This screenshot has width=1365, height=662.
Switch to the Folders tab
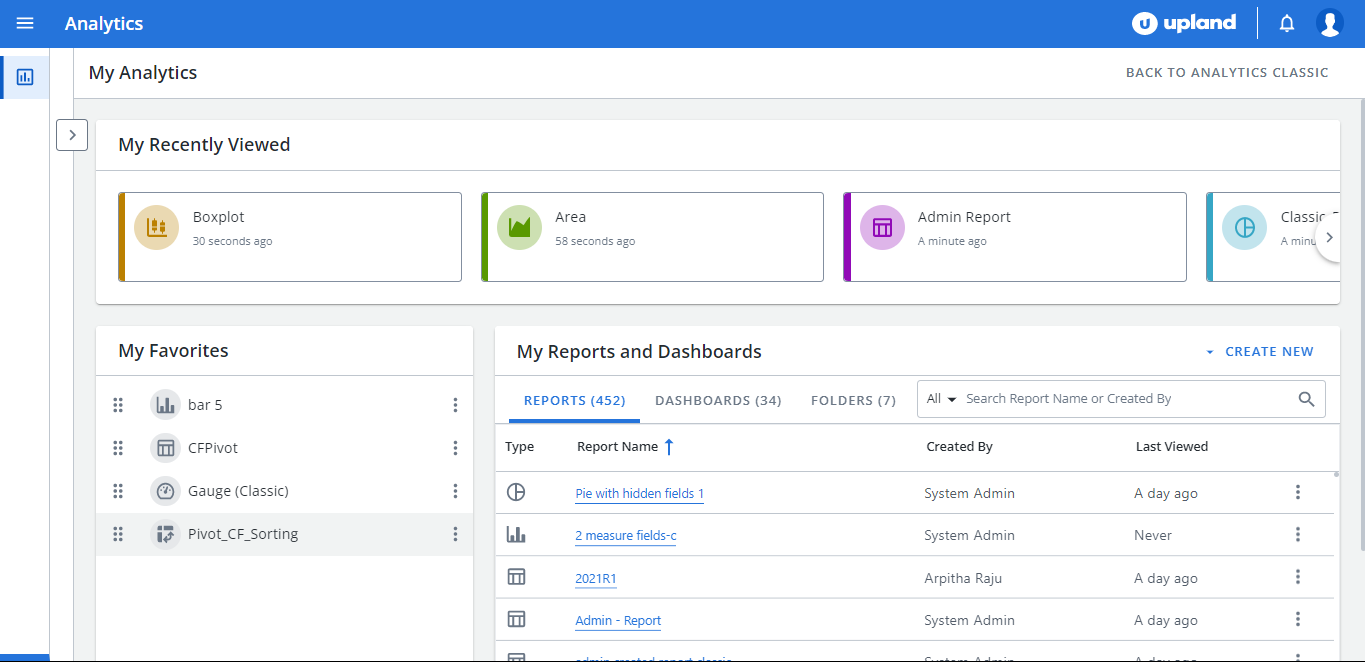(x=852, y=400)
